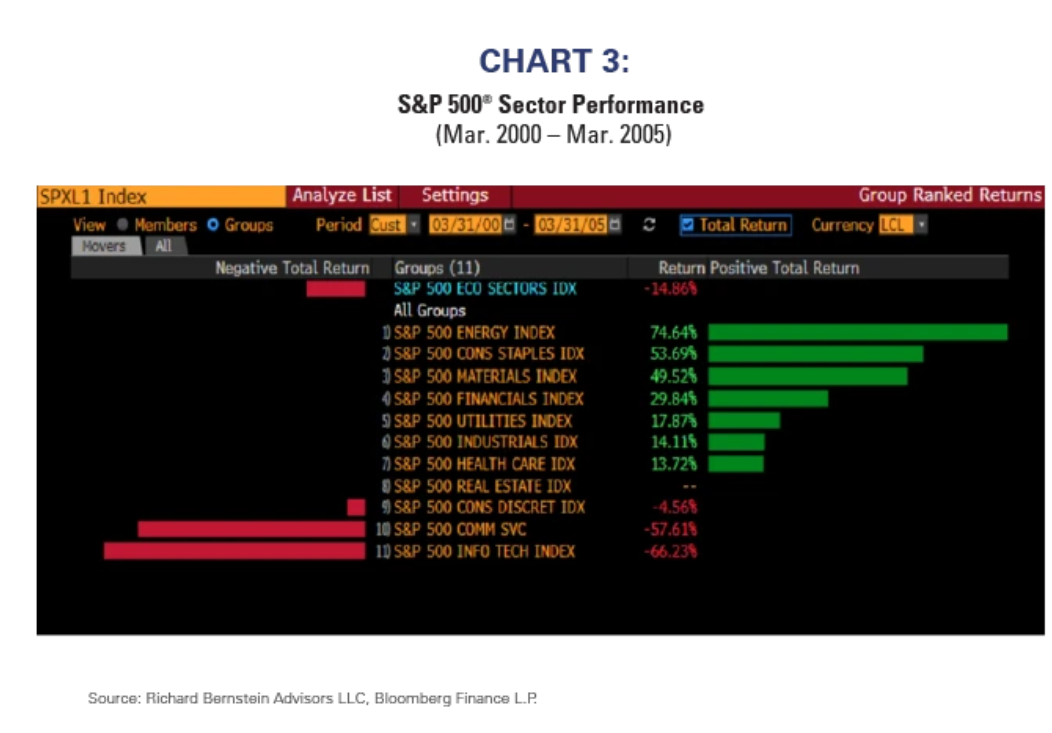Open the Currency LCL dropdown
This screenshot has height=733, width=1052.
902,225
